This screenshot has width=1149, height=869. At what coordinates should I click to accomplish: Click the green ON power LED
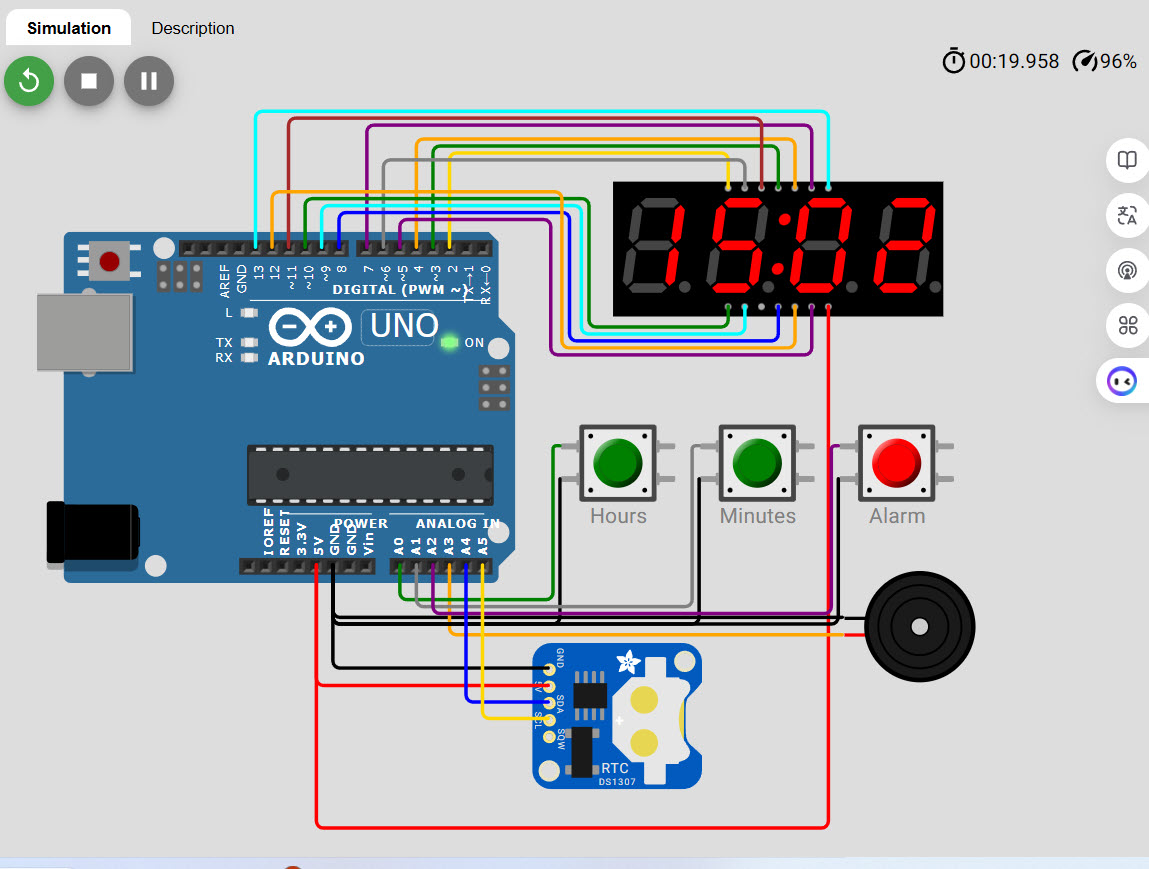pyautogui.click(x=449, y=342)
